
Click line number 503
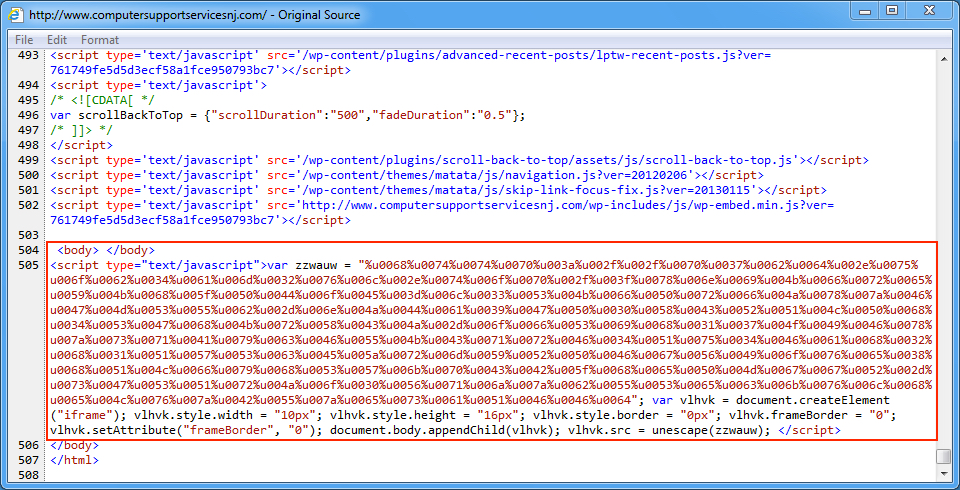click(x=28, y=235)
